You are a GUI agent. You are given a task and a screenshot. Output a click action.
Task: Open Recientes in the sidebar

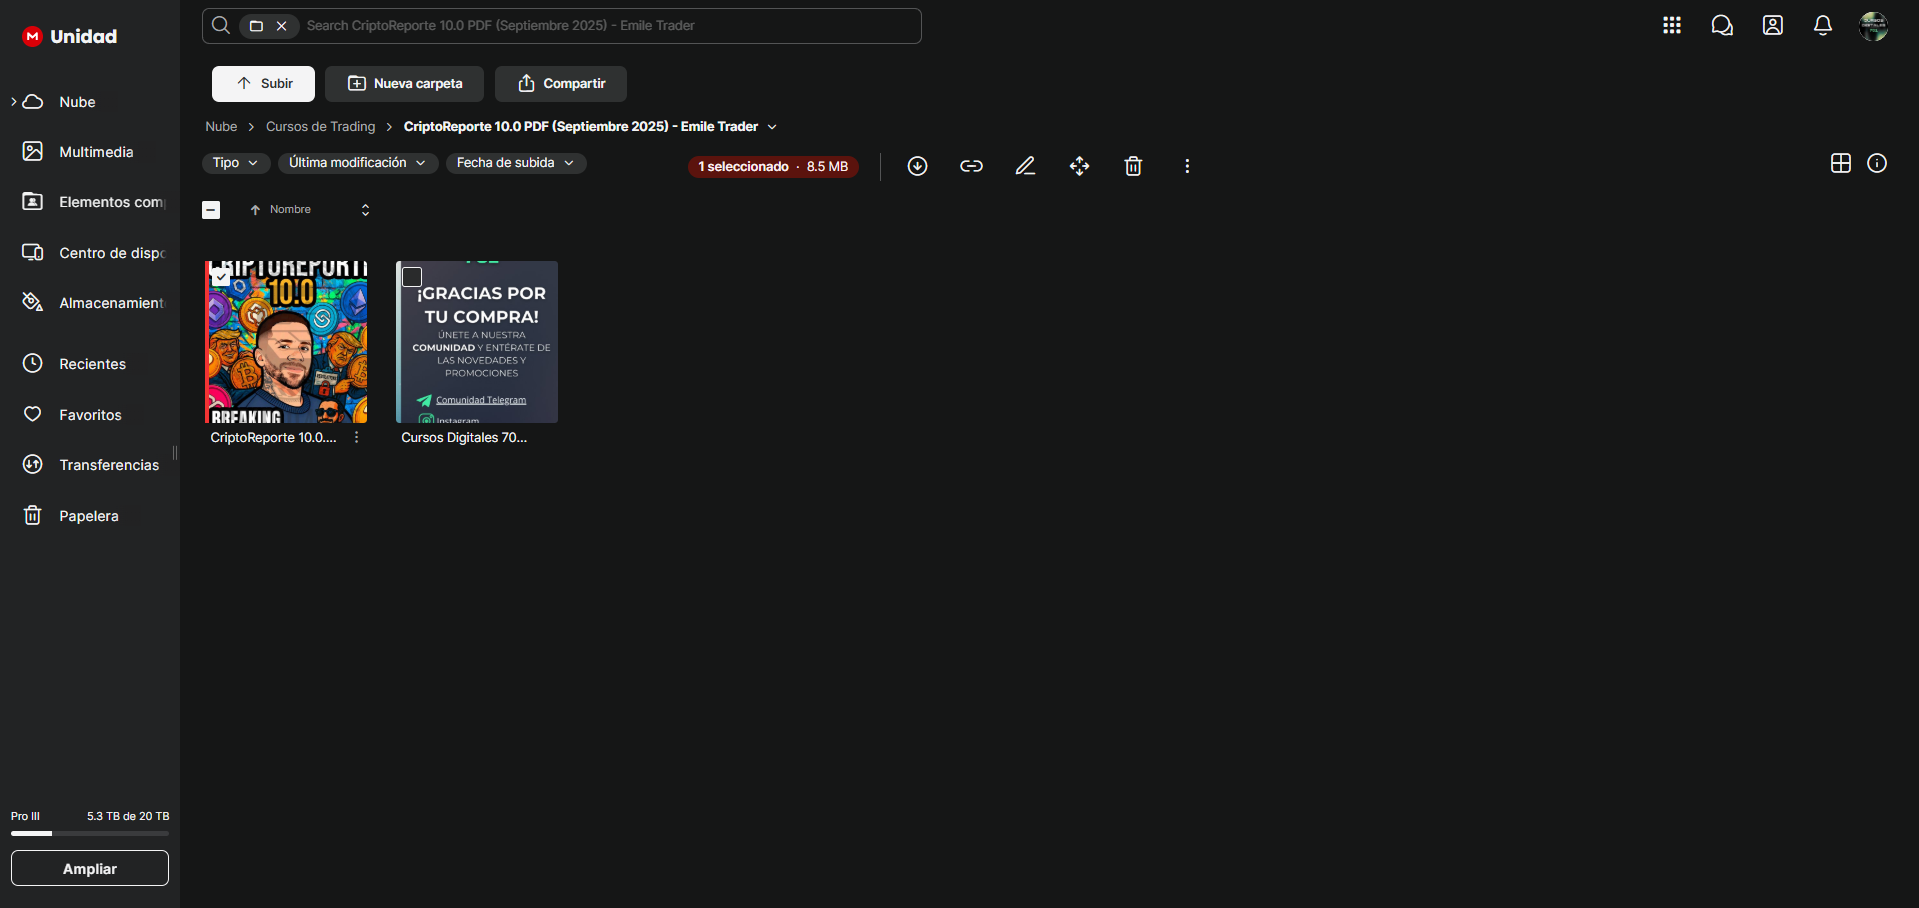pos(92,364)
